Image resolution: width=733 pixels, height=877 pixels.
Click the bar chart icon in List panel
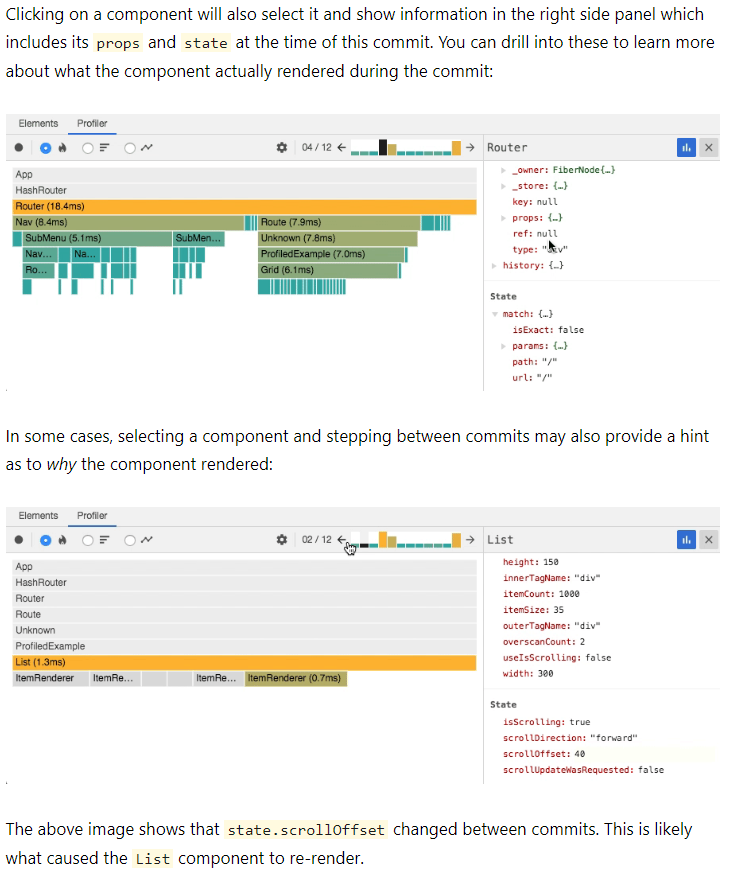pyautogui.click(x=686, y=539)
